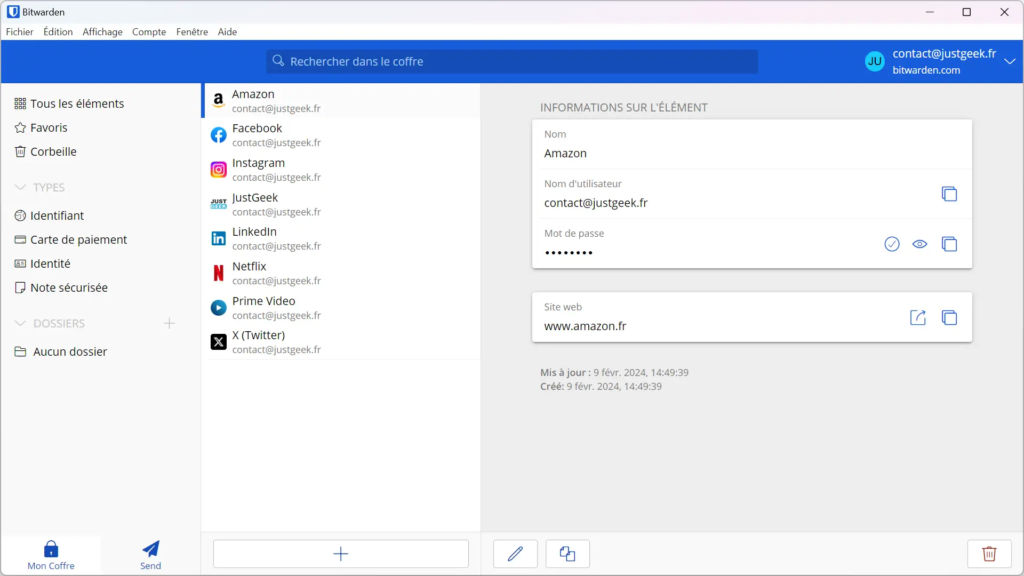
Task: Edit the Amazon entry with the pencil icon
Action: pyautogui.click(x=515, y=553)
